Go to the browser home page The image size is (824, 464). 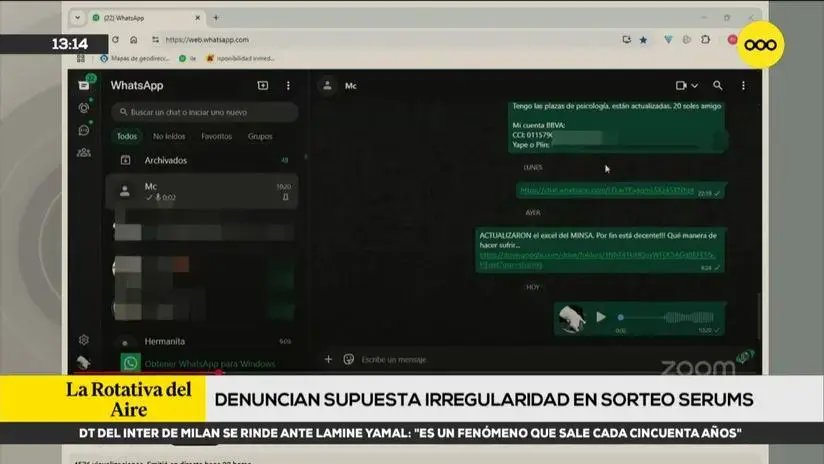134,39
